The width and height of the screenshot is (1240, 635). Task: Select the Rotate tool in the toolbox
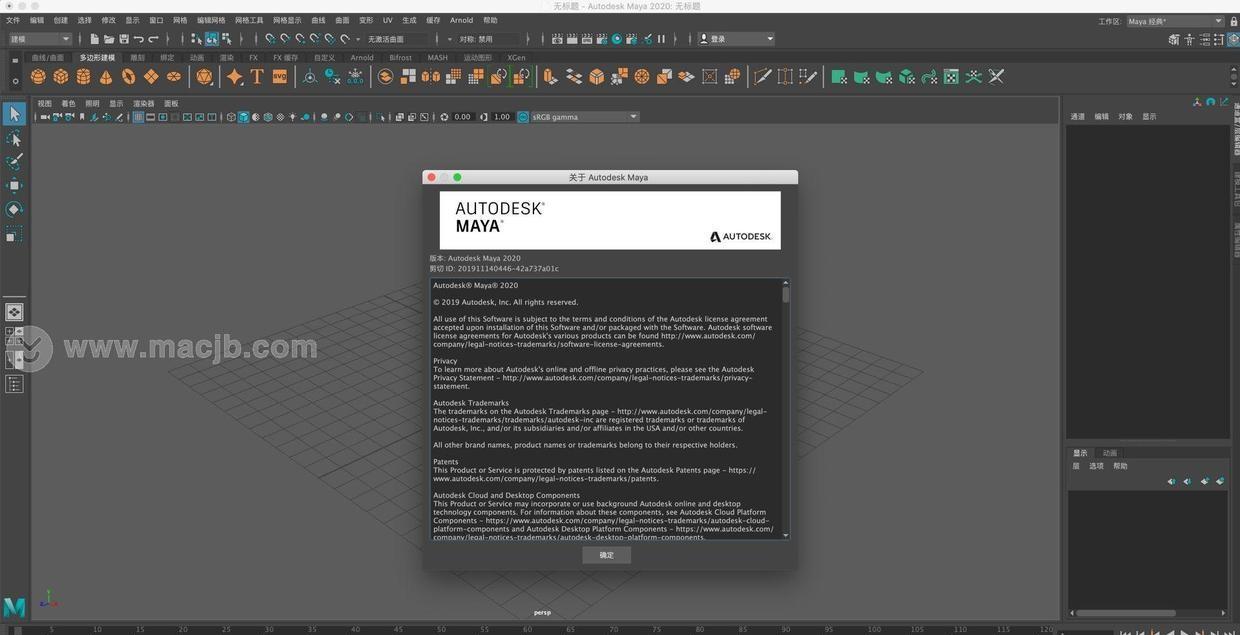pyautogui.click(x=14, y=209)
